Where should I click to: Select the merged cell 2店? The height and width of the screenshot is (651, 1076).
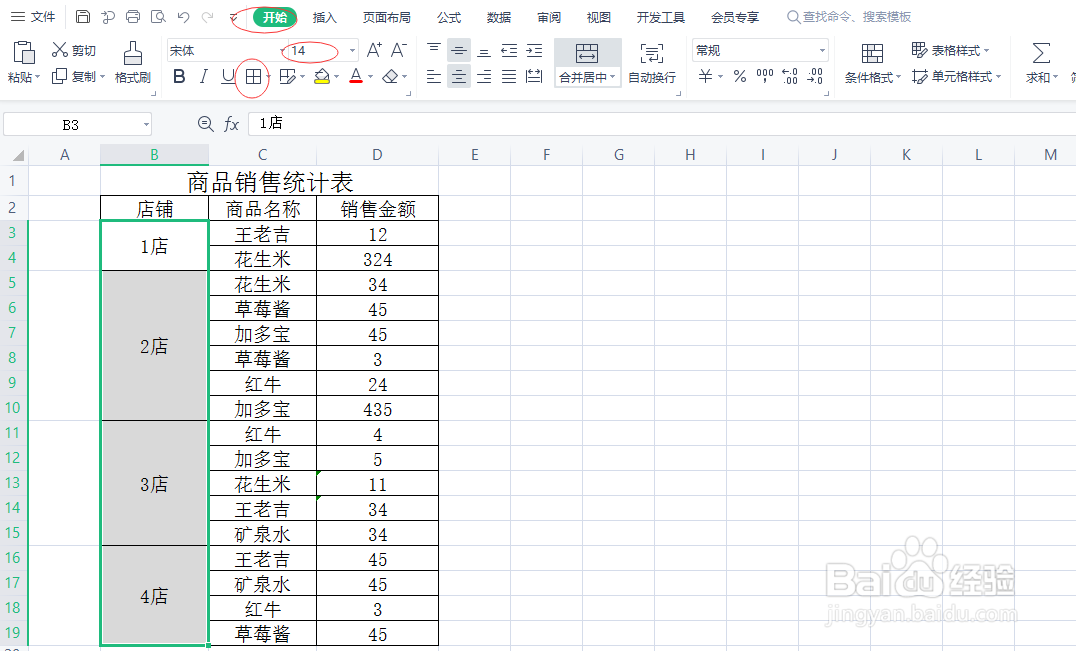click(x=154, y=346)
